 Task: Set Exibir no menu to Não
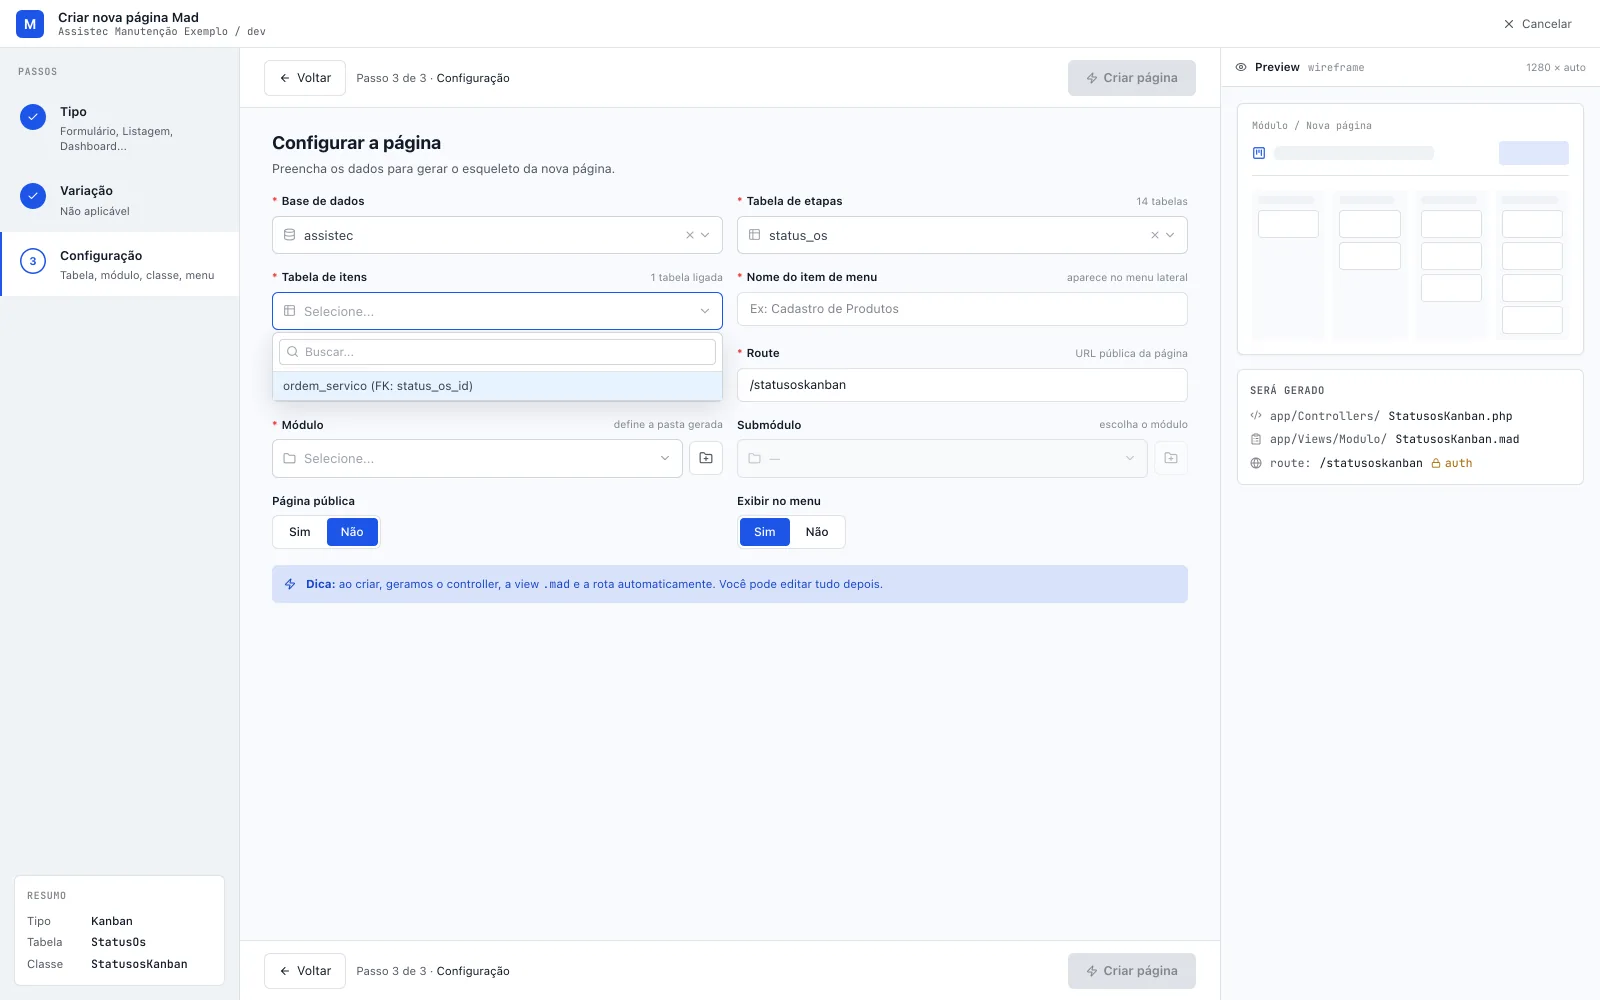pos(817,532)
